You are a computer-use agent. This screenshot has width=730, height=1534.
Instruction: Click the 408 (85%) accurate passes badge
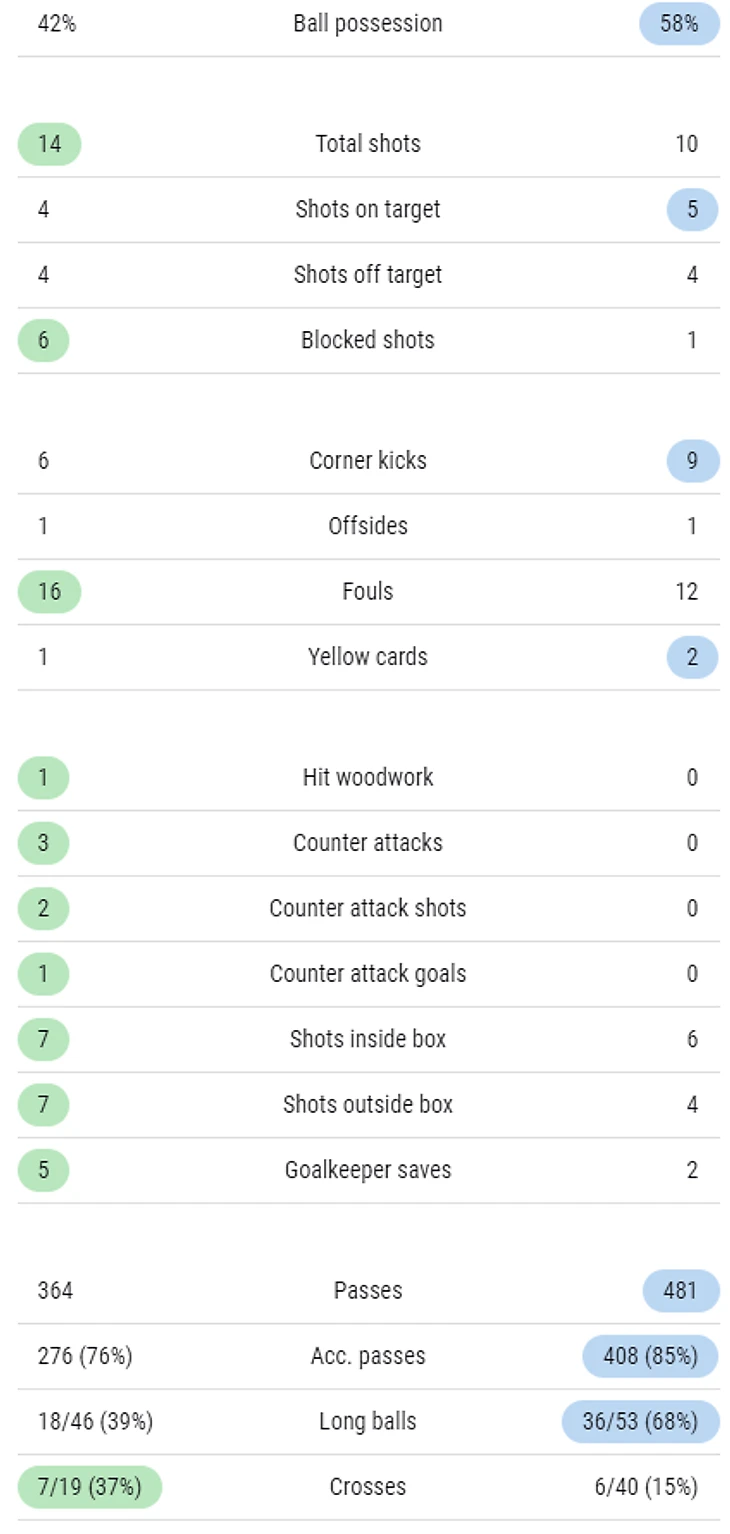tap(650, 1357)
